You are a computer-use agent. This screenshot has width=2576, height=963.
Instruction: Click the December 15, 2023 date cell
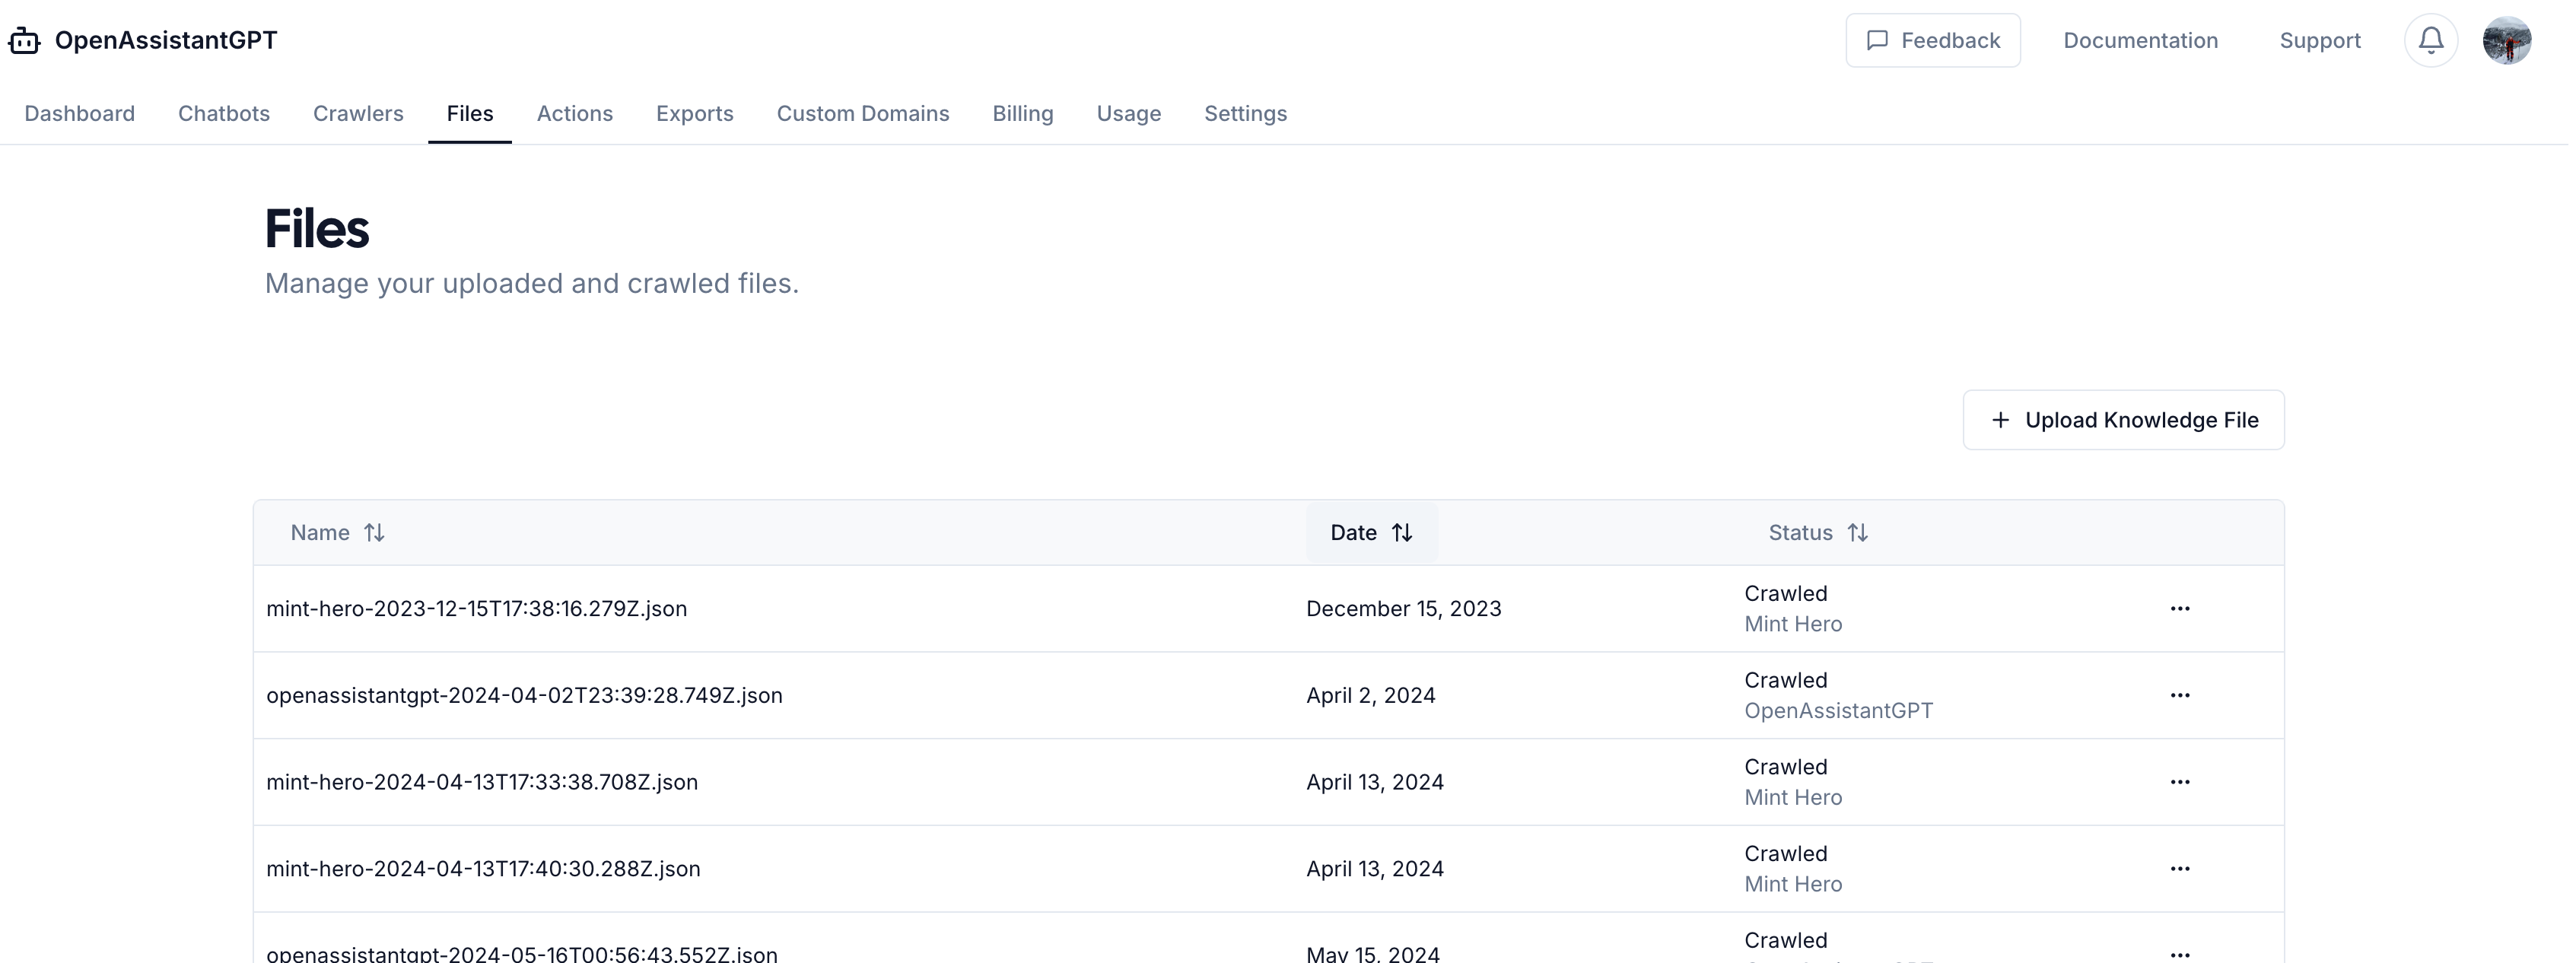pos(1404,608)
